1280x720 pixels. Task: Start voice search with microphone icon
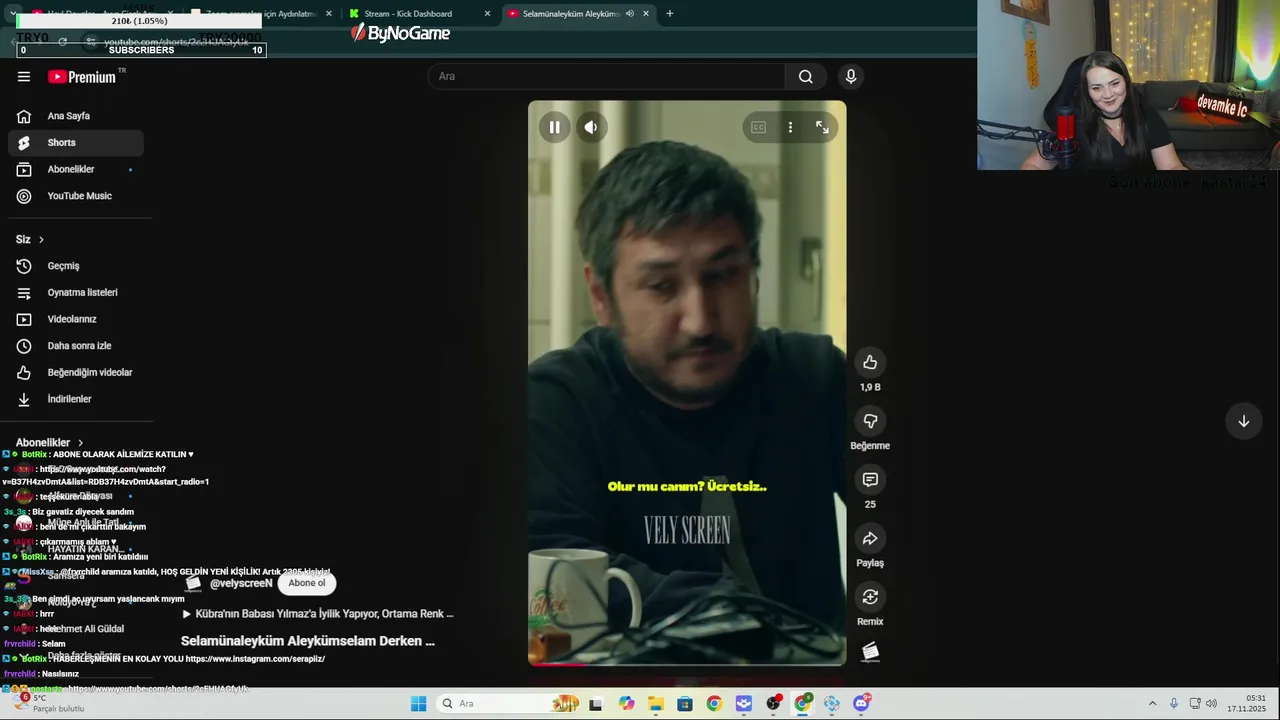(x=851, y=77)
